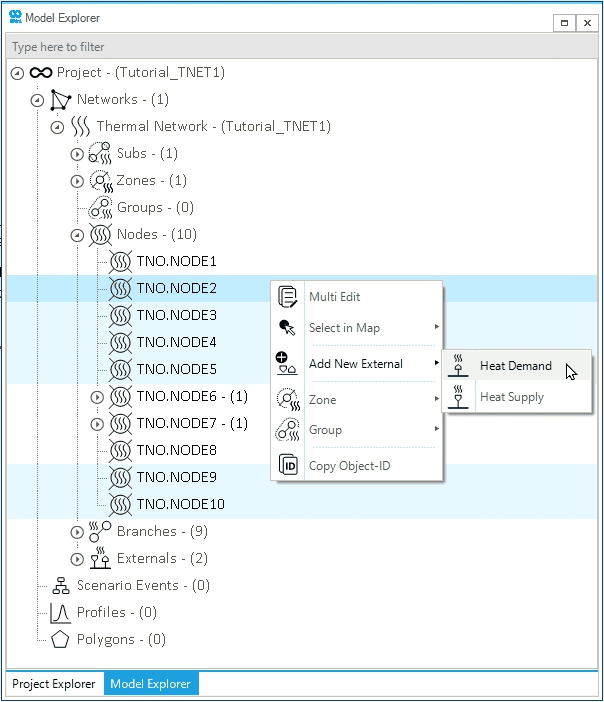The height and width of the screenshot is (702, 604).
Task: Click the Branches icon in the tree
Action: pos(100,532)
